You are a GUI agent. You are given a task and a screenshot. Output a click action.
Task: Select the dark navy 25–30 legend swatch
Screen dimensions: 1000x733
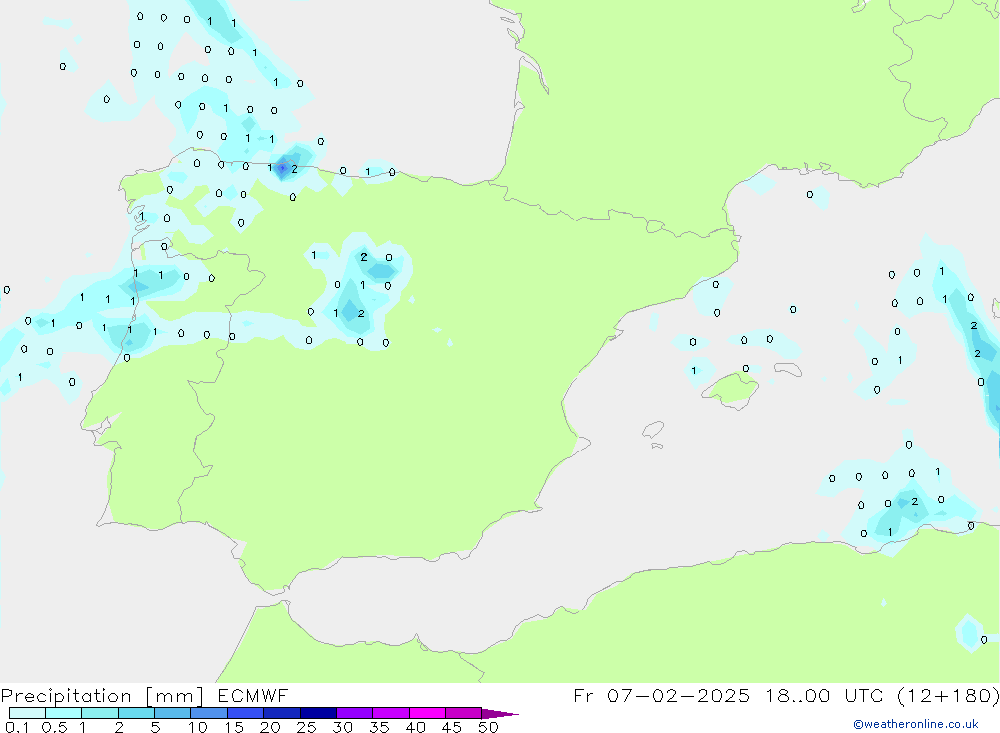tap(318, 714)
